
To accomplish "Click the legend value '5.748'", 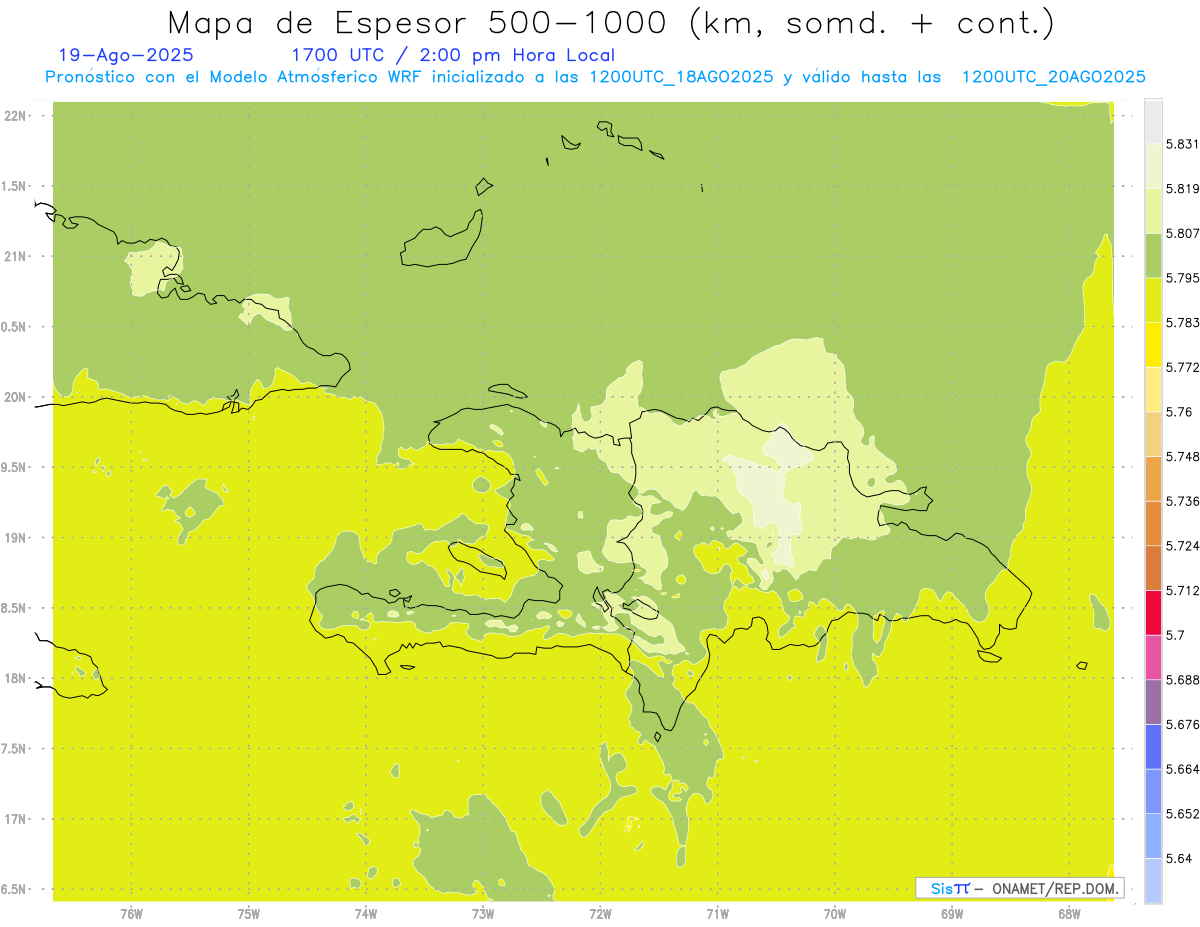I will [x=1182, y=456].
